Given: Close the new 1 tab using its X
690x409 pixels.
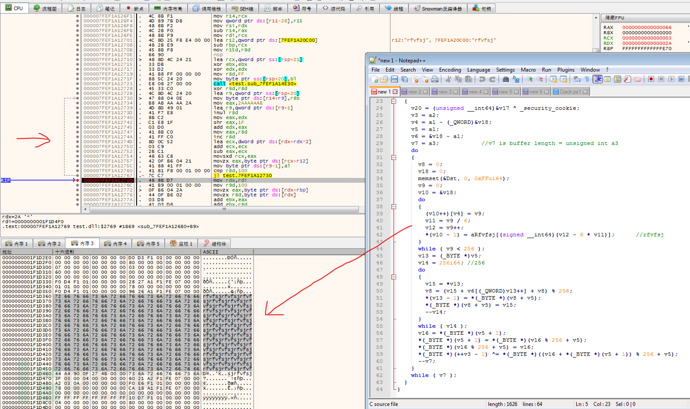Looking at the screenshot, I should point(393,92).
